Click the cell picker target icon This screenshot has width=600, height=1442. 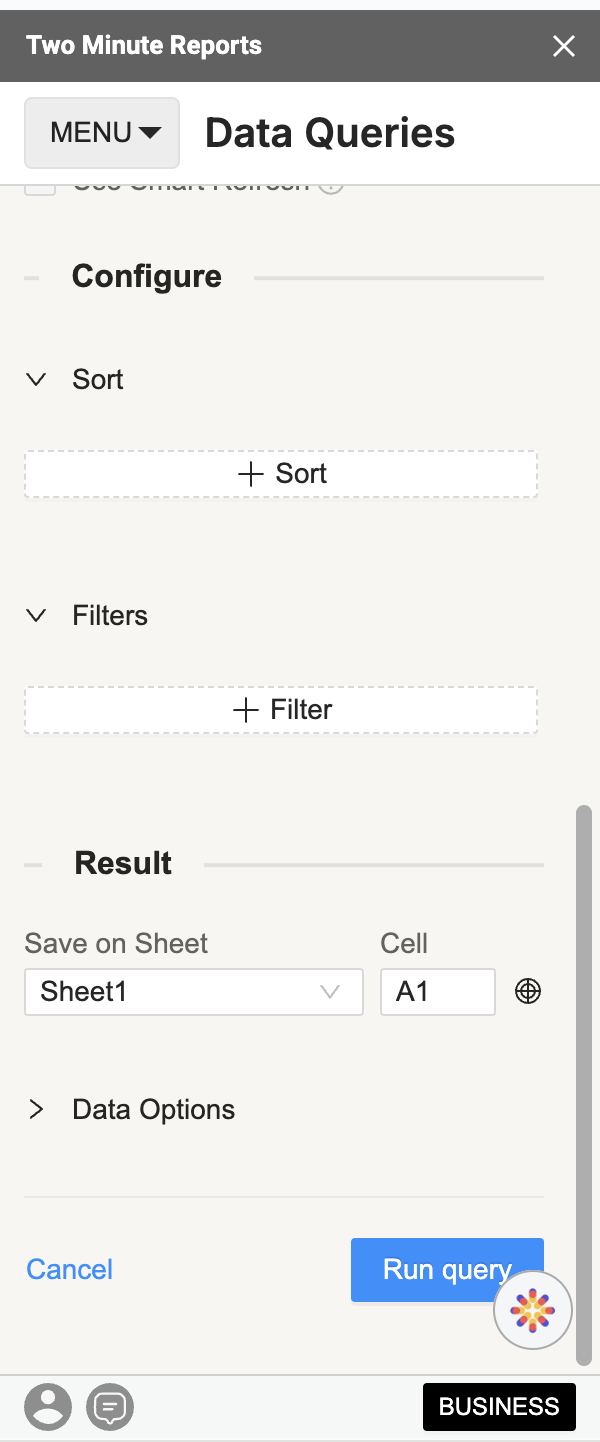point(528,991)
